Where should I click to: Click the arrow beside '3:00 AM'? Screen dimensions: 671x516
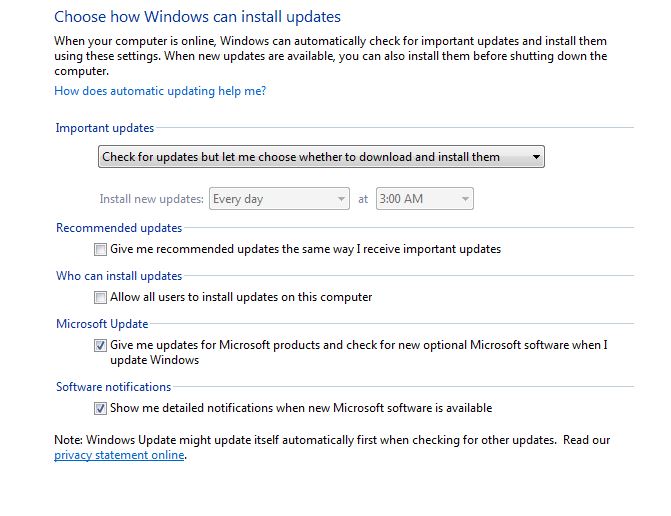[465, 199]
